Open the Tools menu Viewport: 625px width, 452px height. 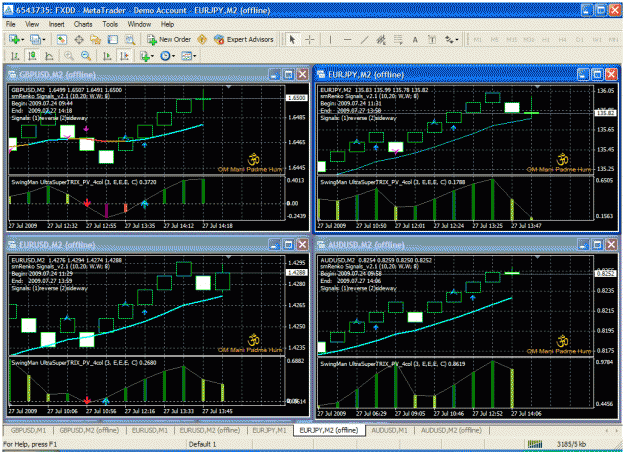pyautogui.click(x=110, y=24)
